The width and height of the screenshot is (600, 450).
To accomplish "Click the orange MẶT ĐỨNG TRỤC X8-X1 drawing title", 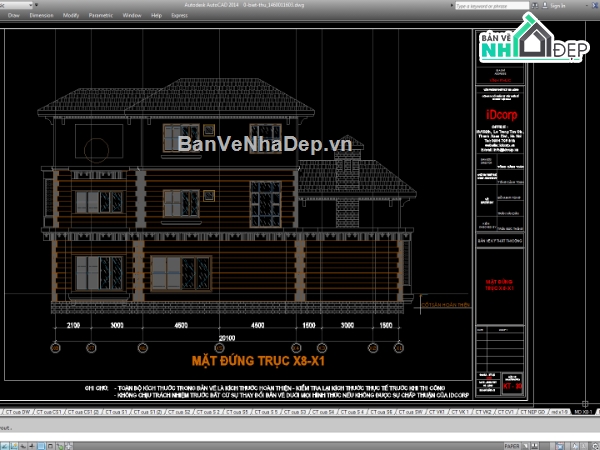I will pos(258,361).
